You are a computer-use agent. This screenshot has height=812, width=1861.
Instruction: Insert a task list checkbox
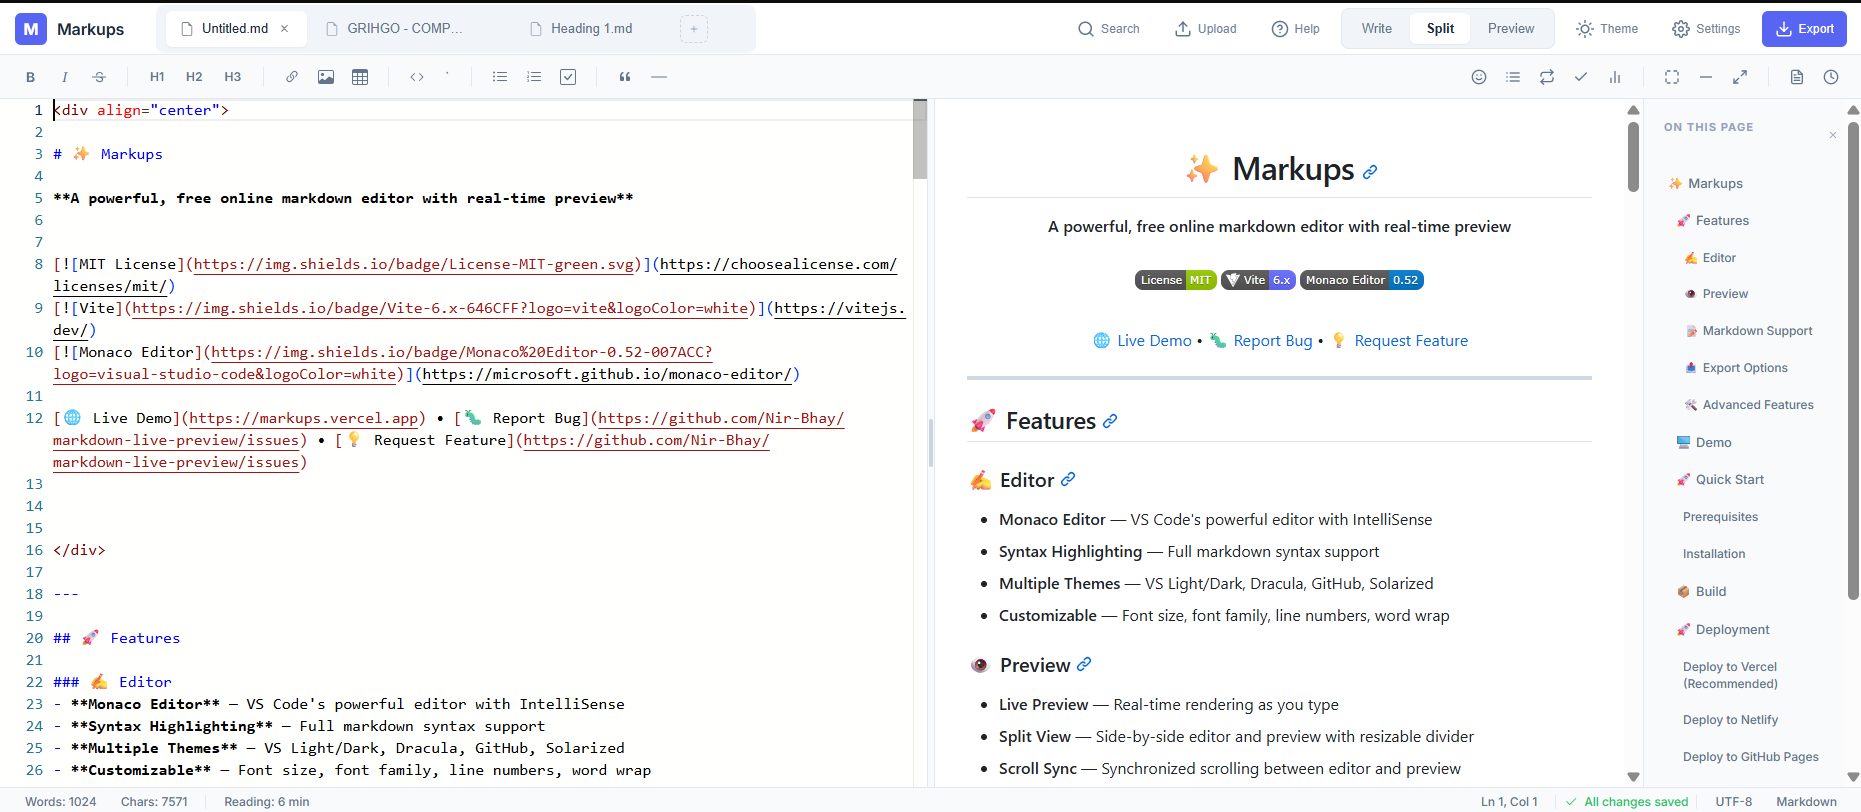pos(568,77)
